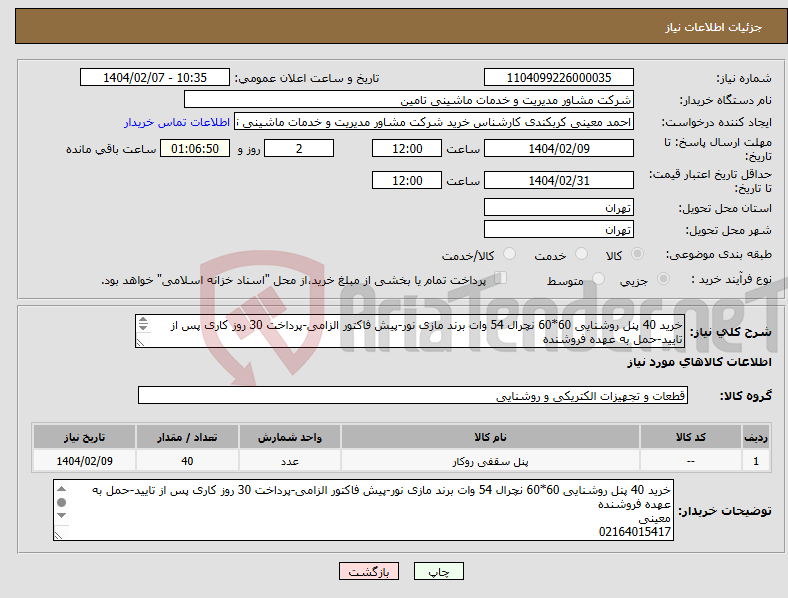Image resolution: width=788 pixels, height=598 pixels.
Task: Click the response deadline date 1404/02/09 field
Action: click(x=558, y=148)
